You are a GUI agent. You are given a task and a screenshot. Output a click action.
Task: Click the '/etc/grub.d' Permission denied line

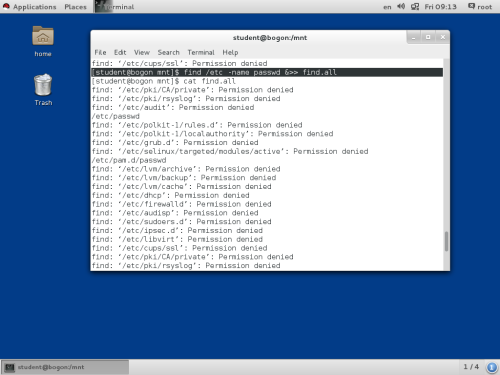coord(175,143)
